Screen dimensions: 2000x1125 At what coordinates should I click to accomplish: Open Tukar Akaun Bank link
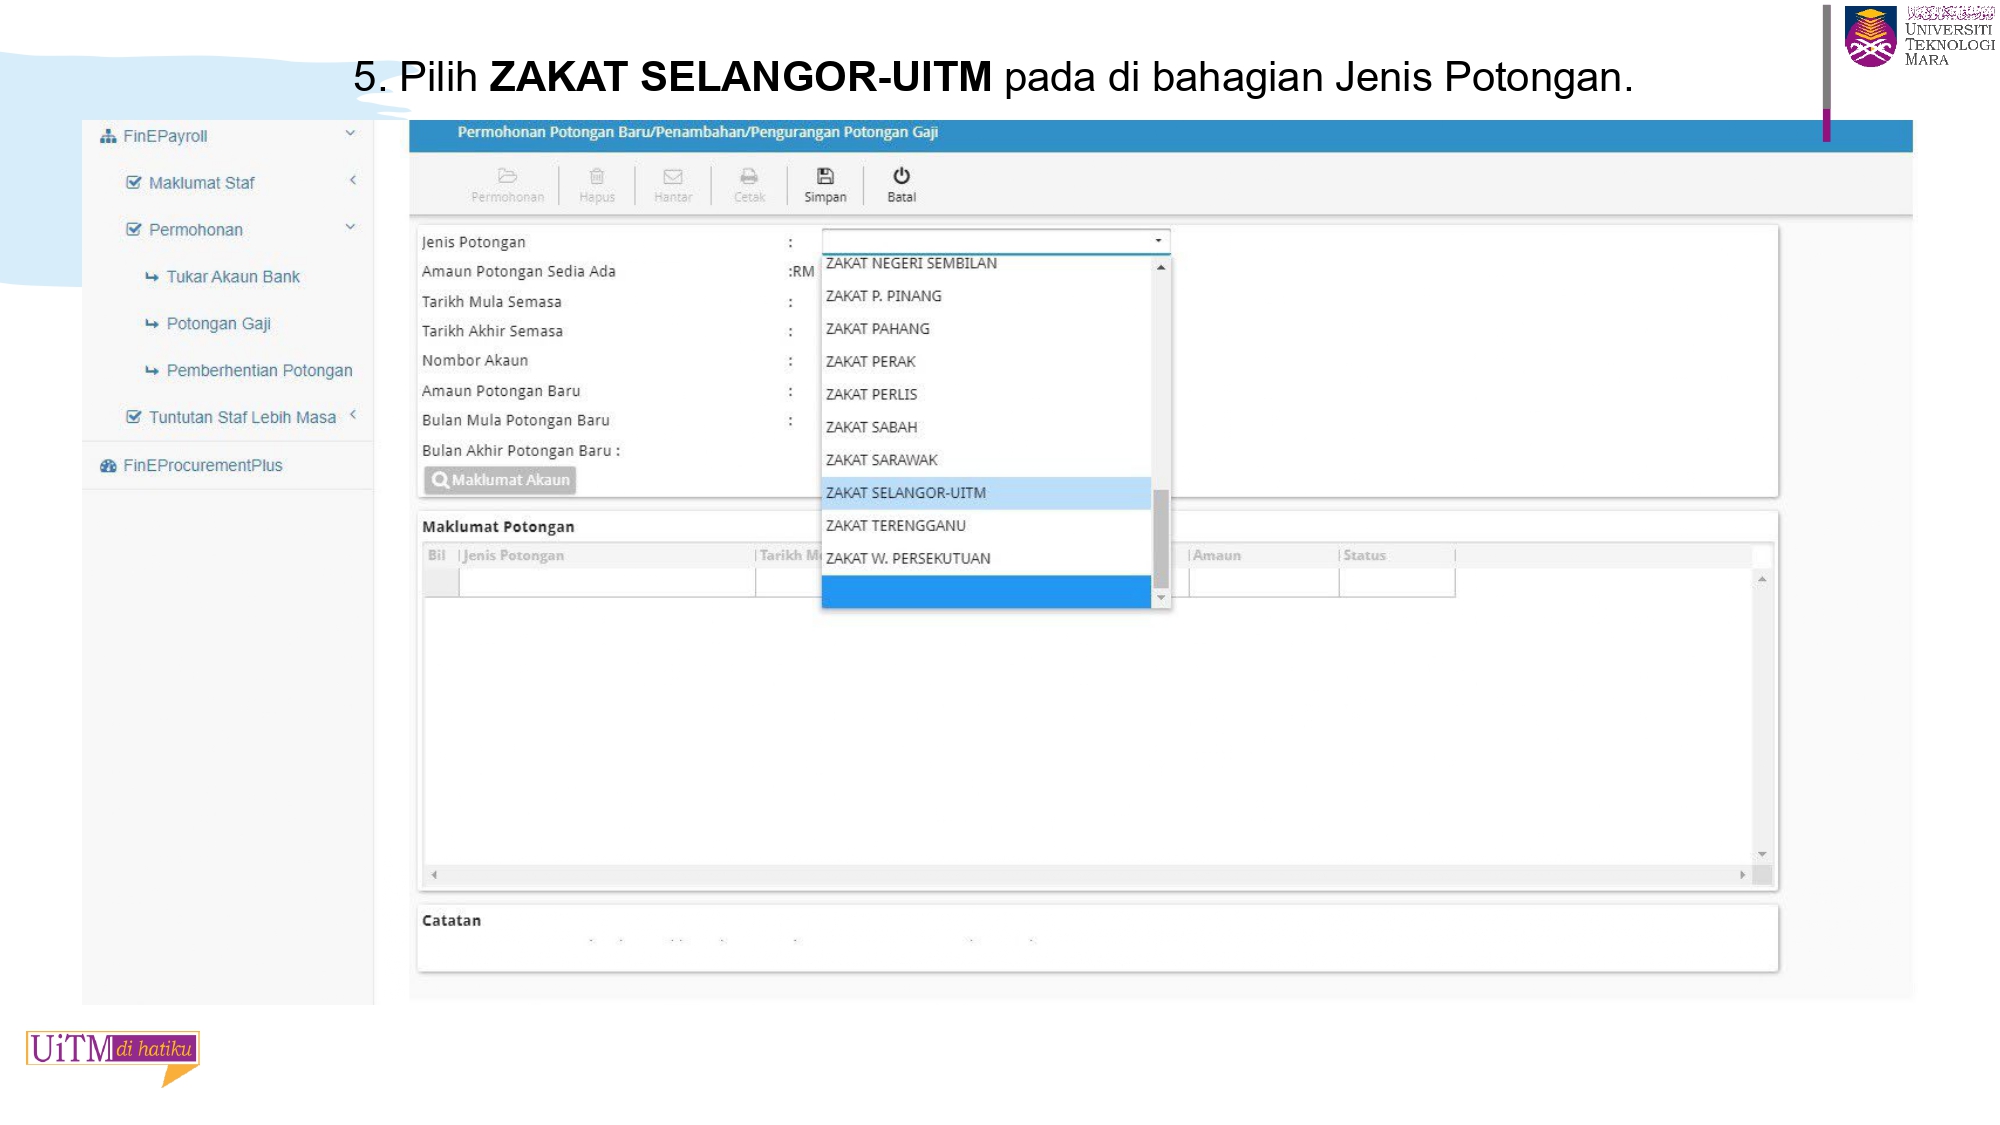point(233,277)
